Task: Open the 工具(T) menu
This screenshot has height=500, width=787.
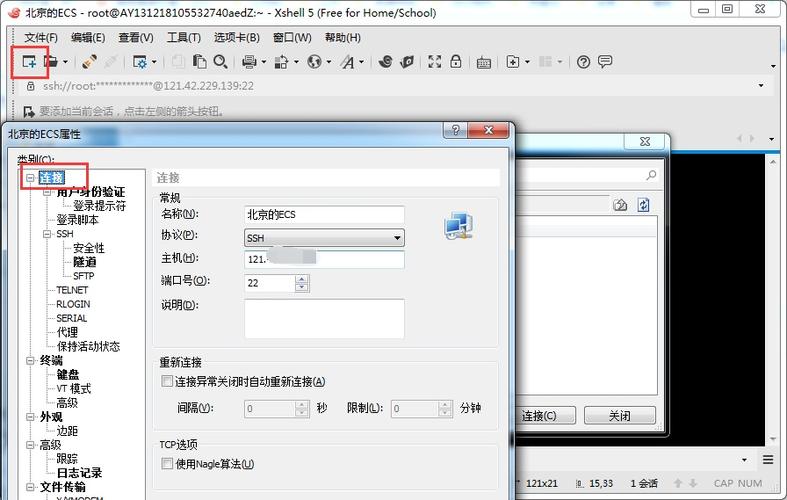Action: [x=184, y=38]
